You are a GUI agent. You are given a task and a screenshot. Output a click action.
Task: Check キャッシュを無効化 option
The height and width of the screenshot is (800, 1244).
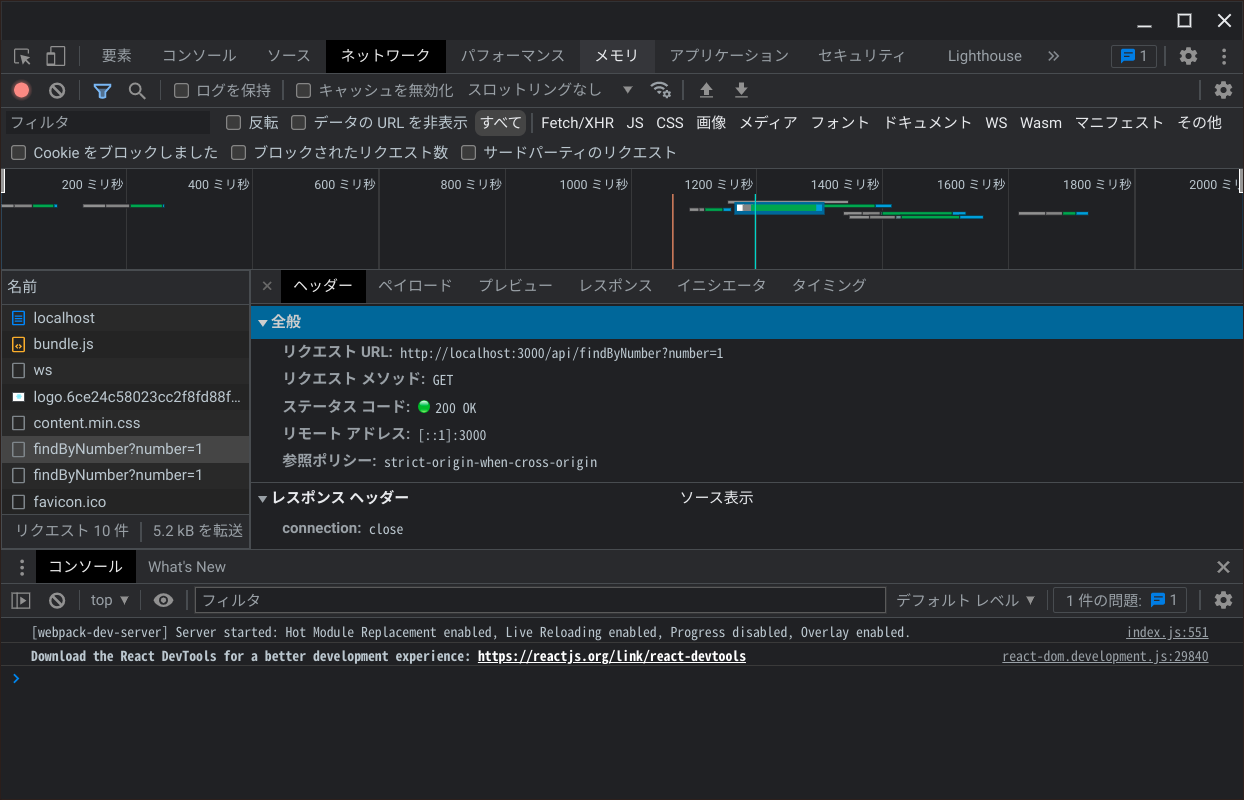304,91
